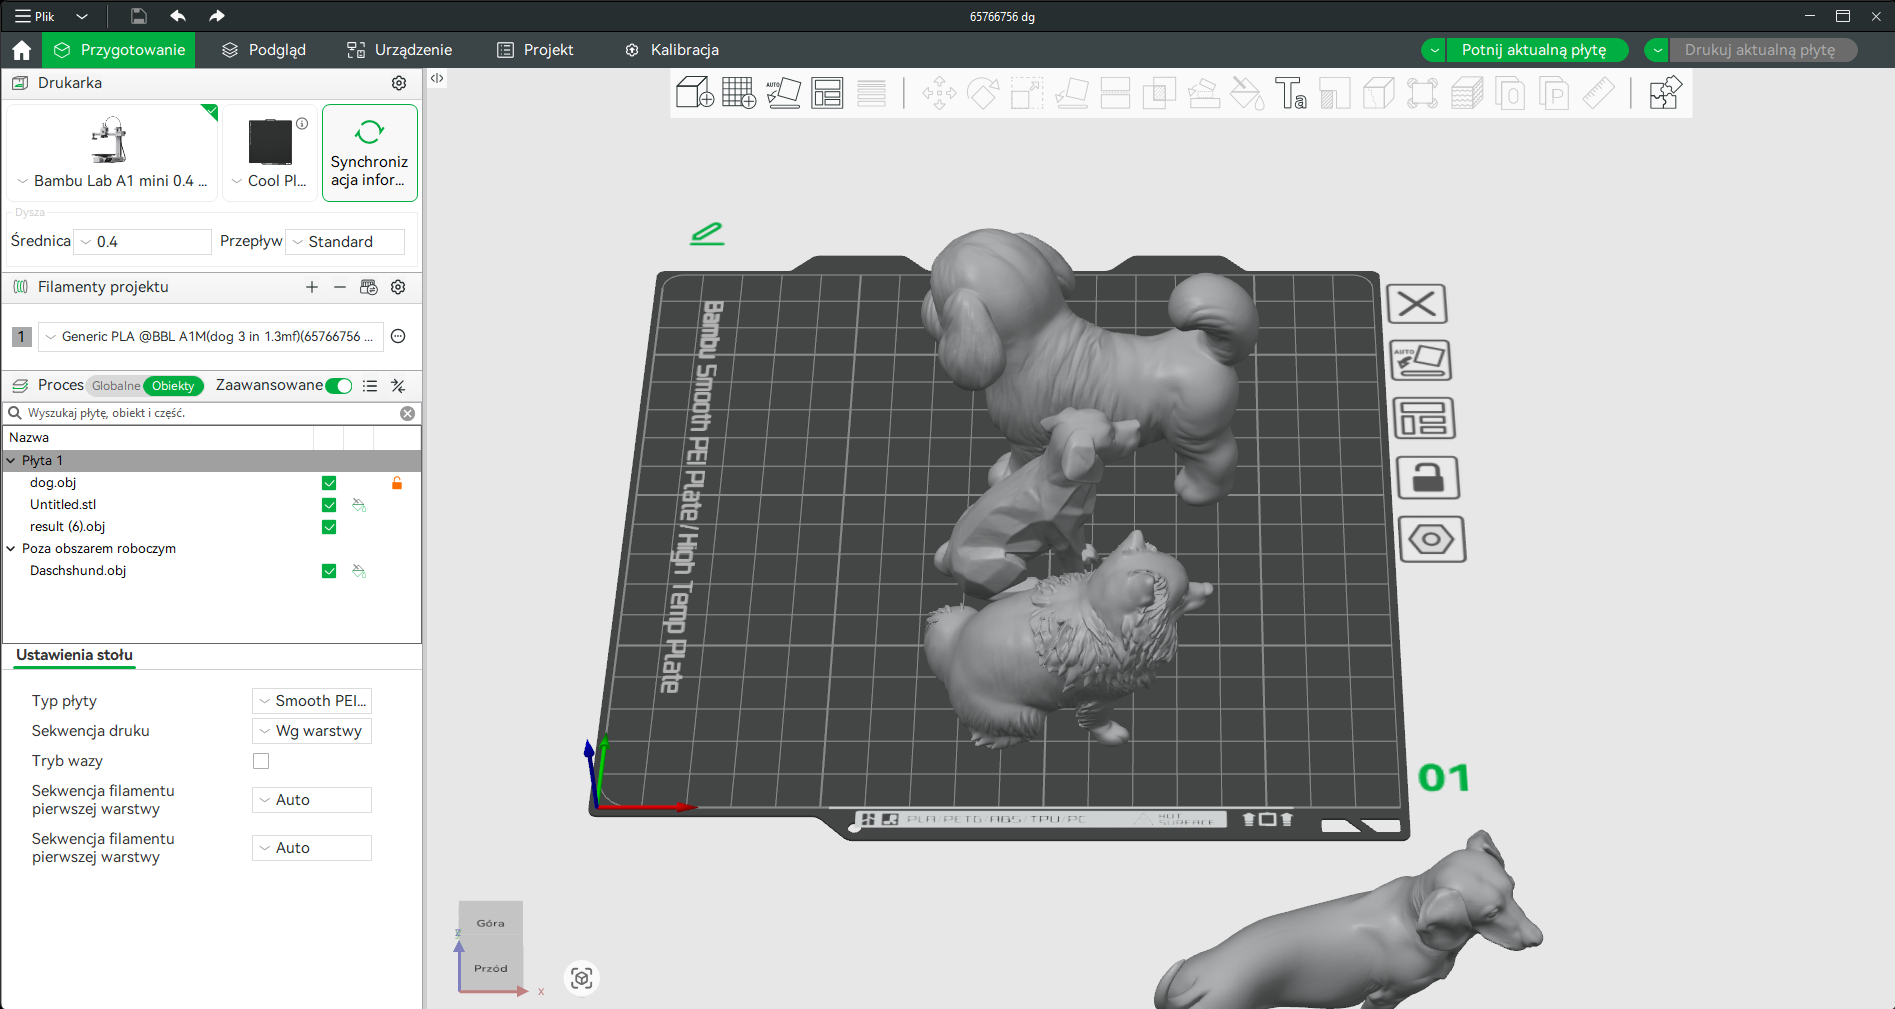Click Synchronizacja informacji button
Screen dimensions: 1895x1009
point(370,153)
